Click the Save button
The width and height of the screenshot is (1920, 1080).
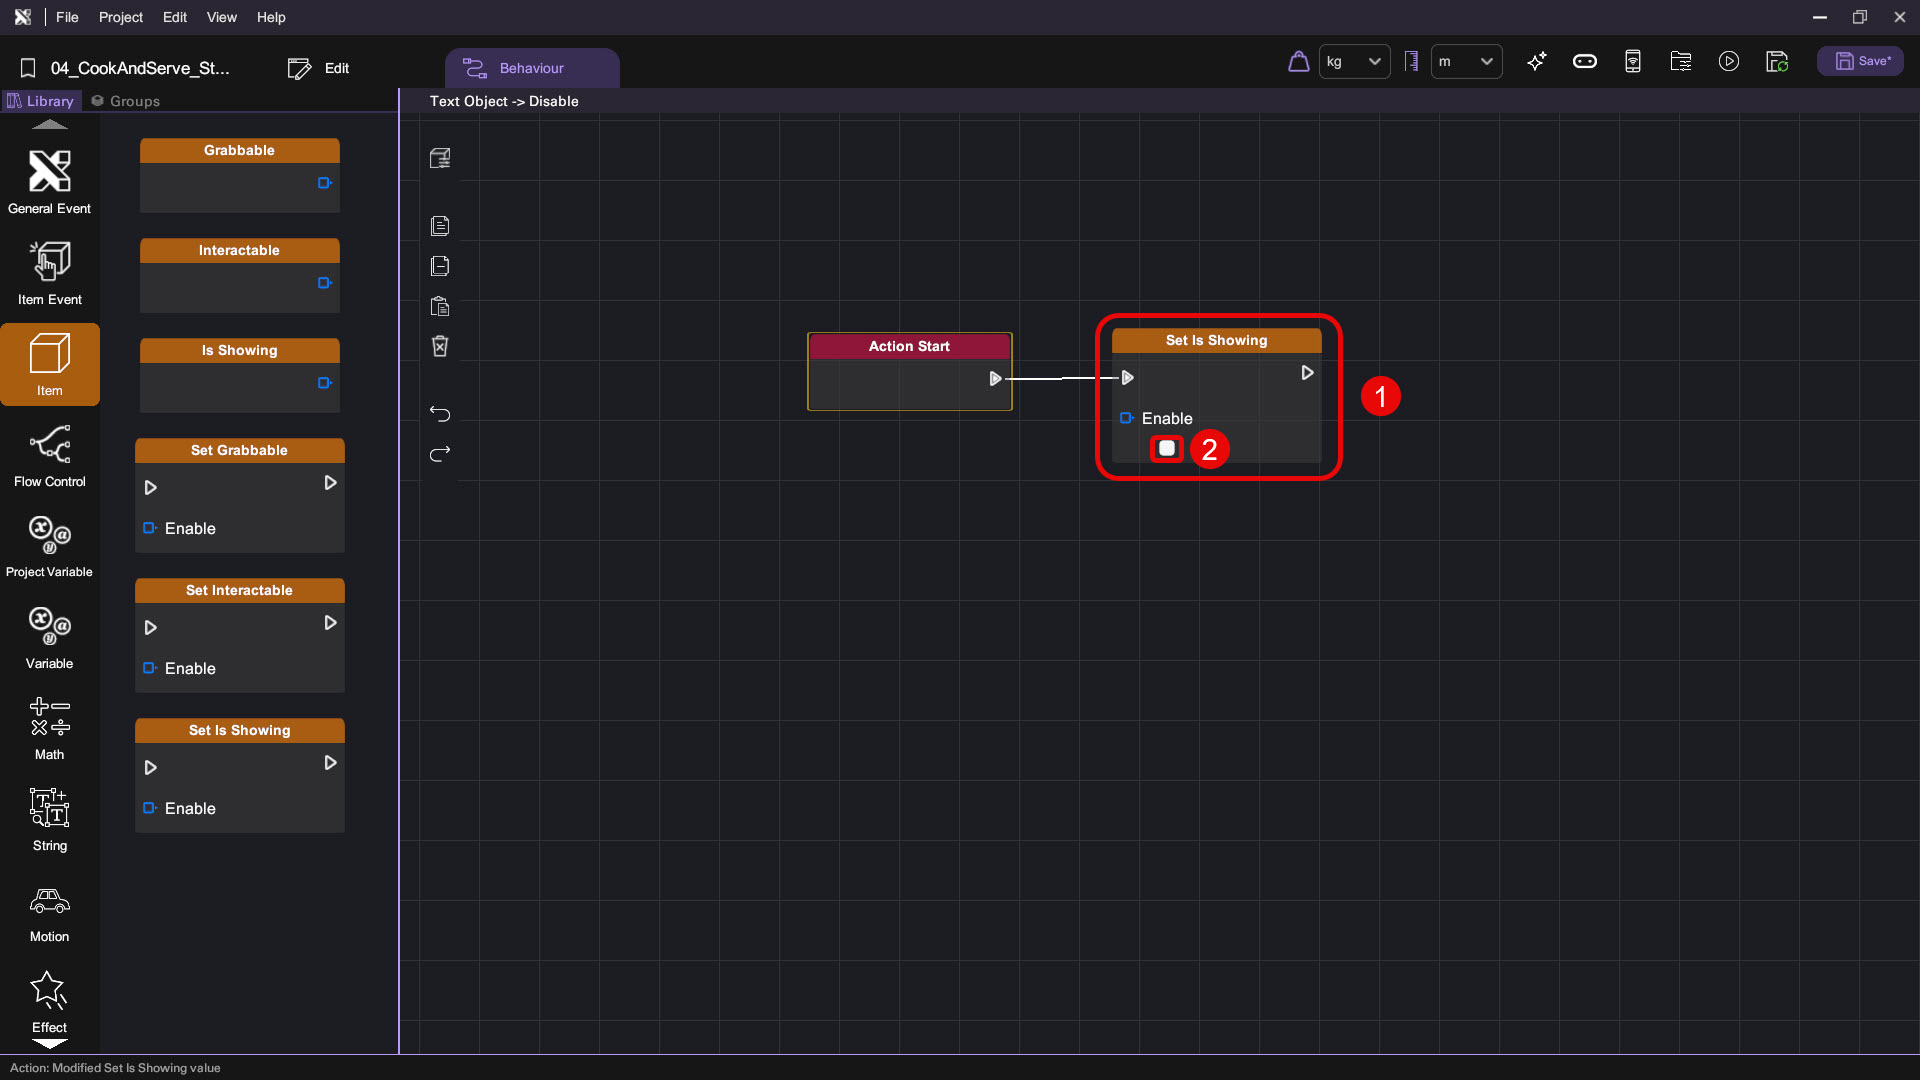[1861, 61]
